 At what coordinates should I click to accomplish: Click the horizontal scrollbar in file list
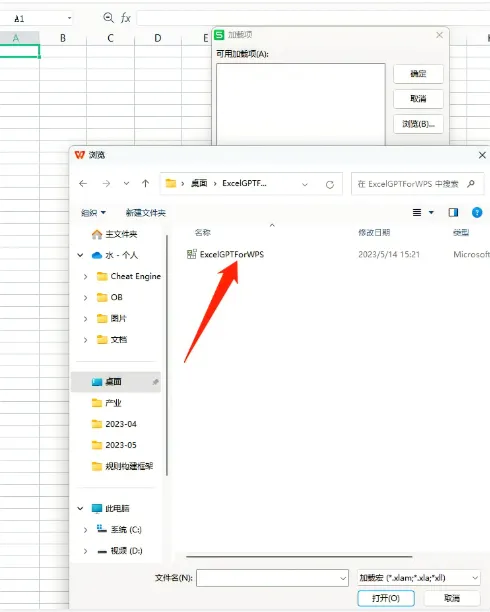(299, 557)
